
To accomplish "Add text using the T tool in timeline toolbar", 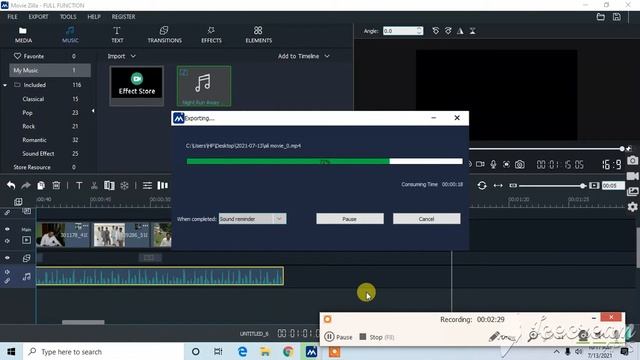I will [x=79, y=186].
